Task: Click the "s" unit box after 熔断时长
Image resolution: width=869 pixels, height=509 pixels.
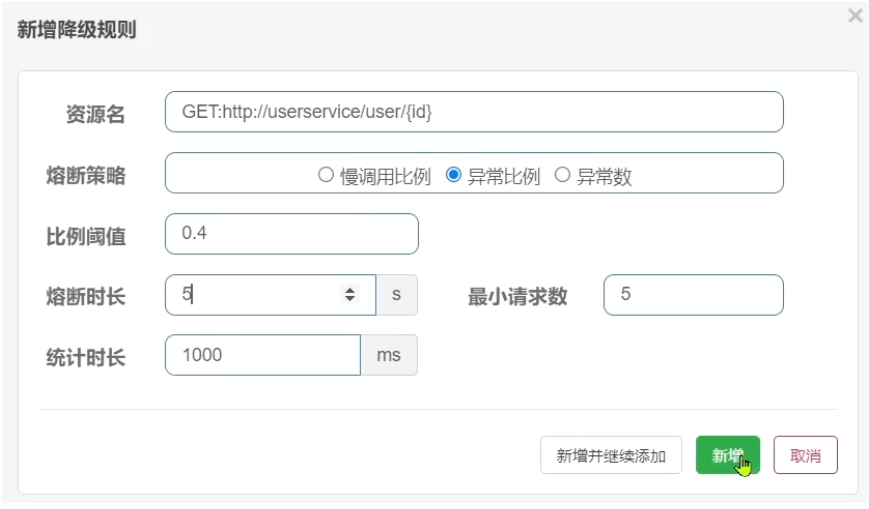Action: coord(397,295)
